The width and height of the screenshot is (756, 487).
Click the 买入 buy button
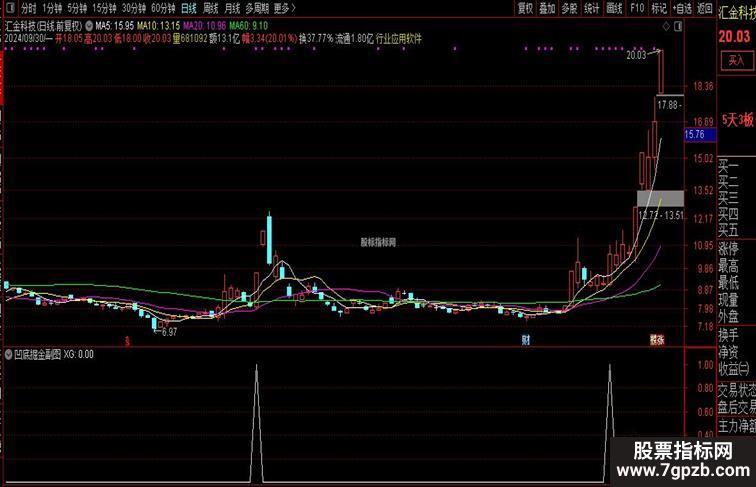(x=736, y=60)
